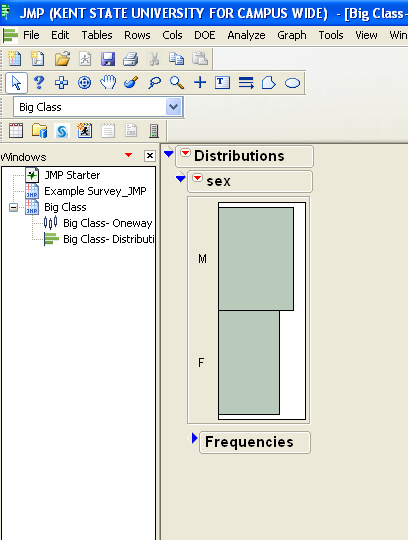Click the save floppy disk icon
The width and height of the screenshot is (408, 540).
(108, 59)
